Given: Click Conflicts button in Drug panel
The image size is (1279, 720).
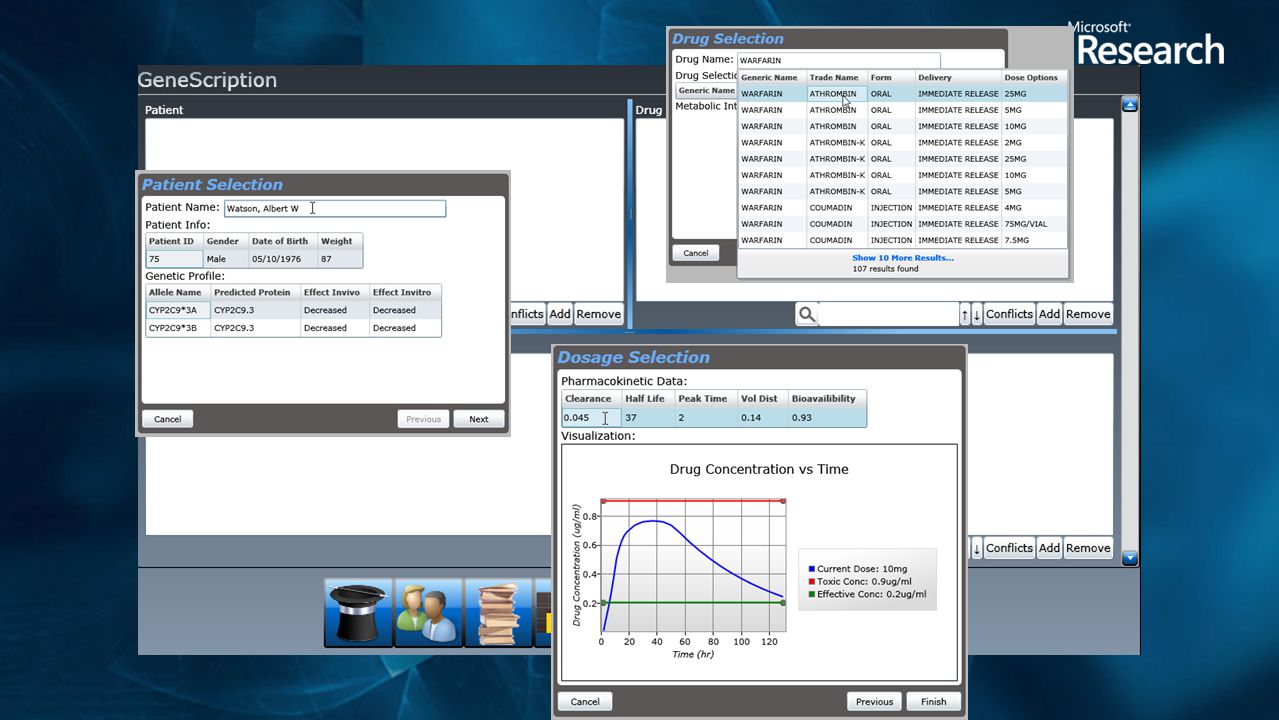Looking at the screenshot, I should [x=1009, y=314].
